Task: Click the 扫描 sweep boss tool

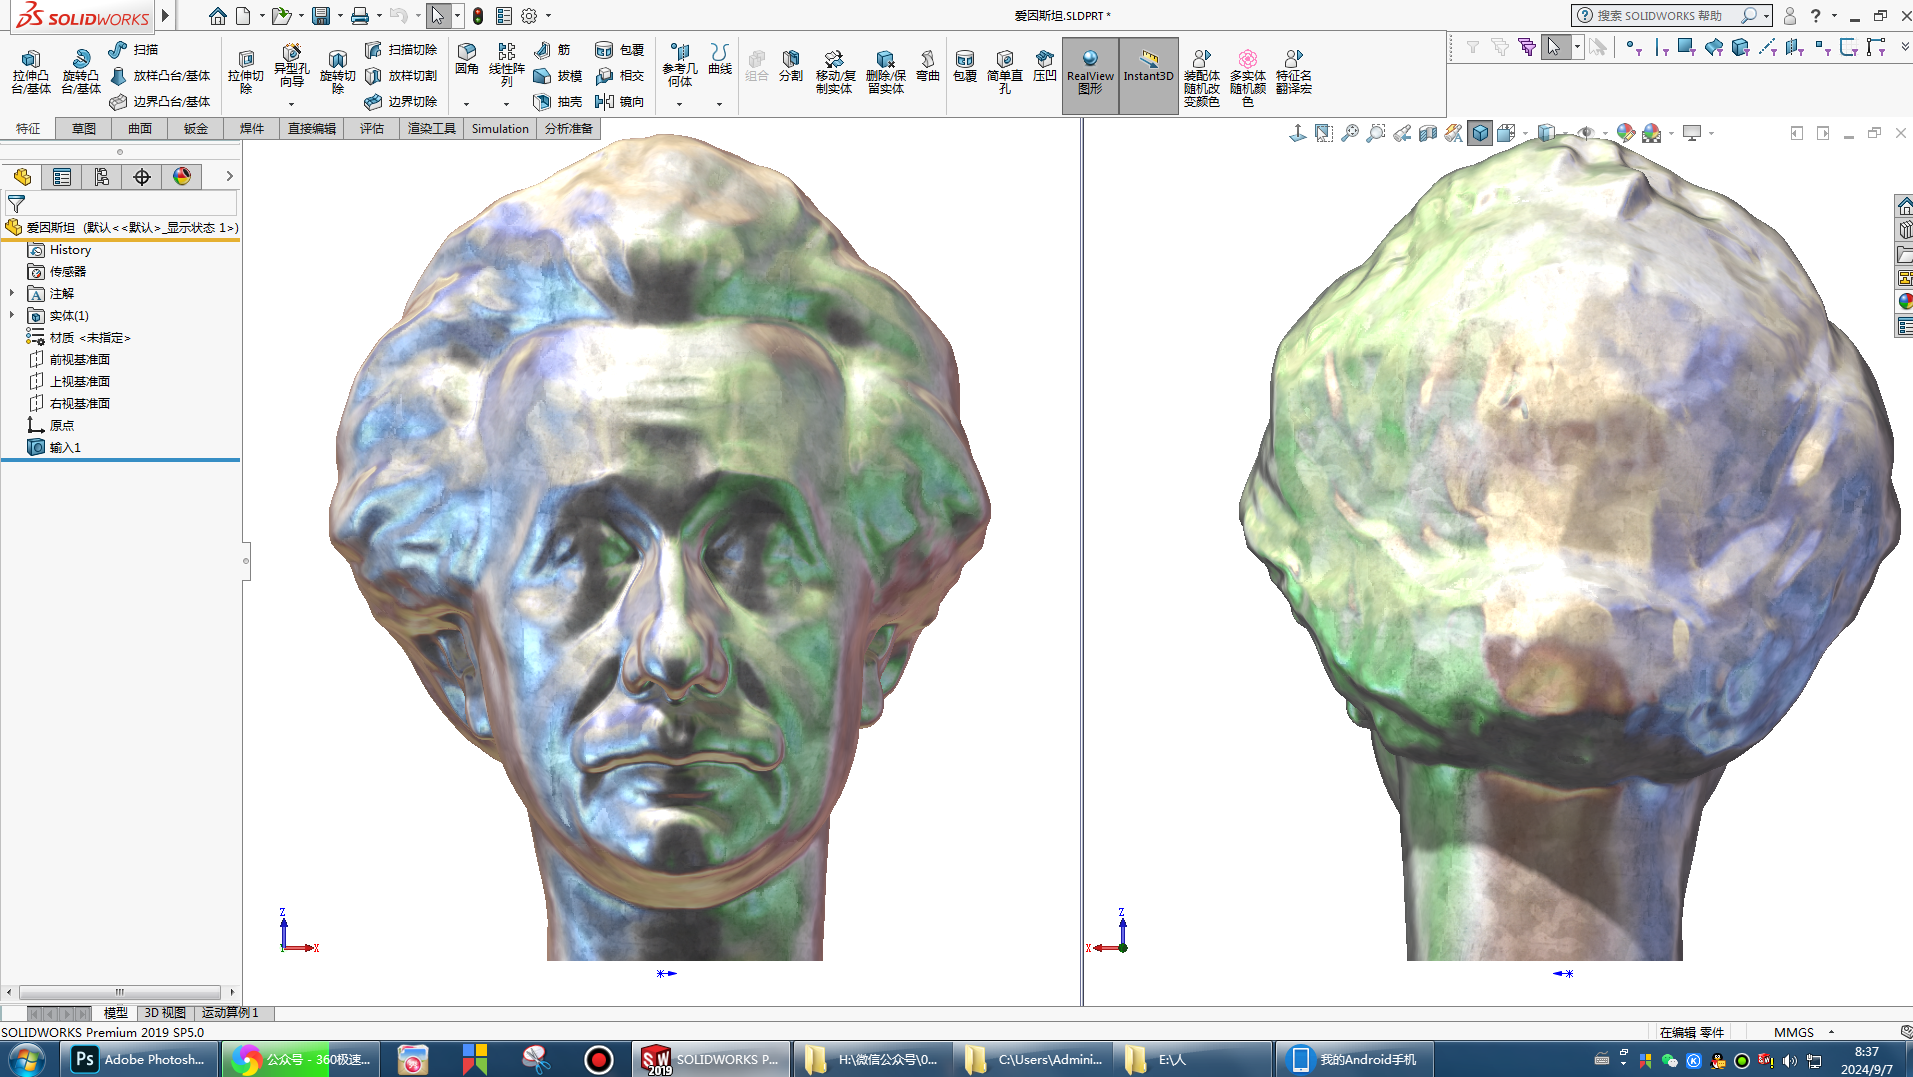Action: pos(134,49)
